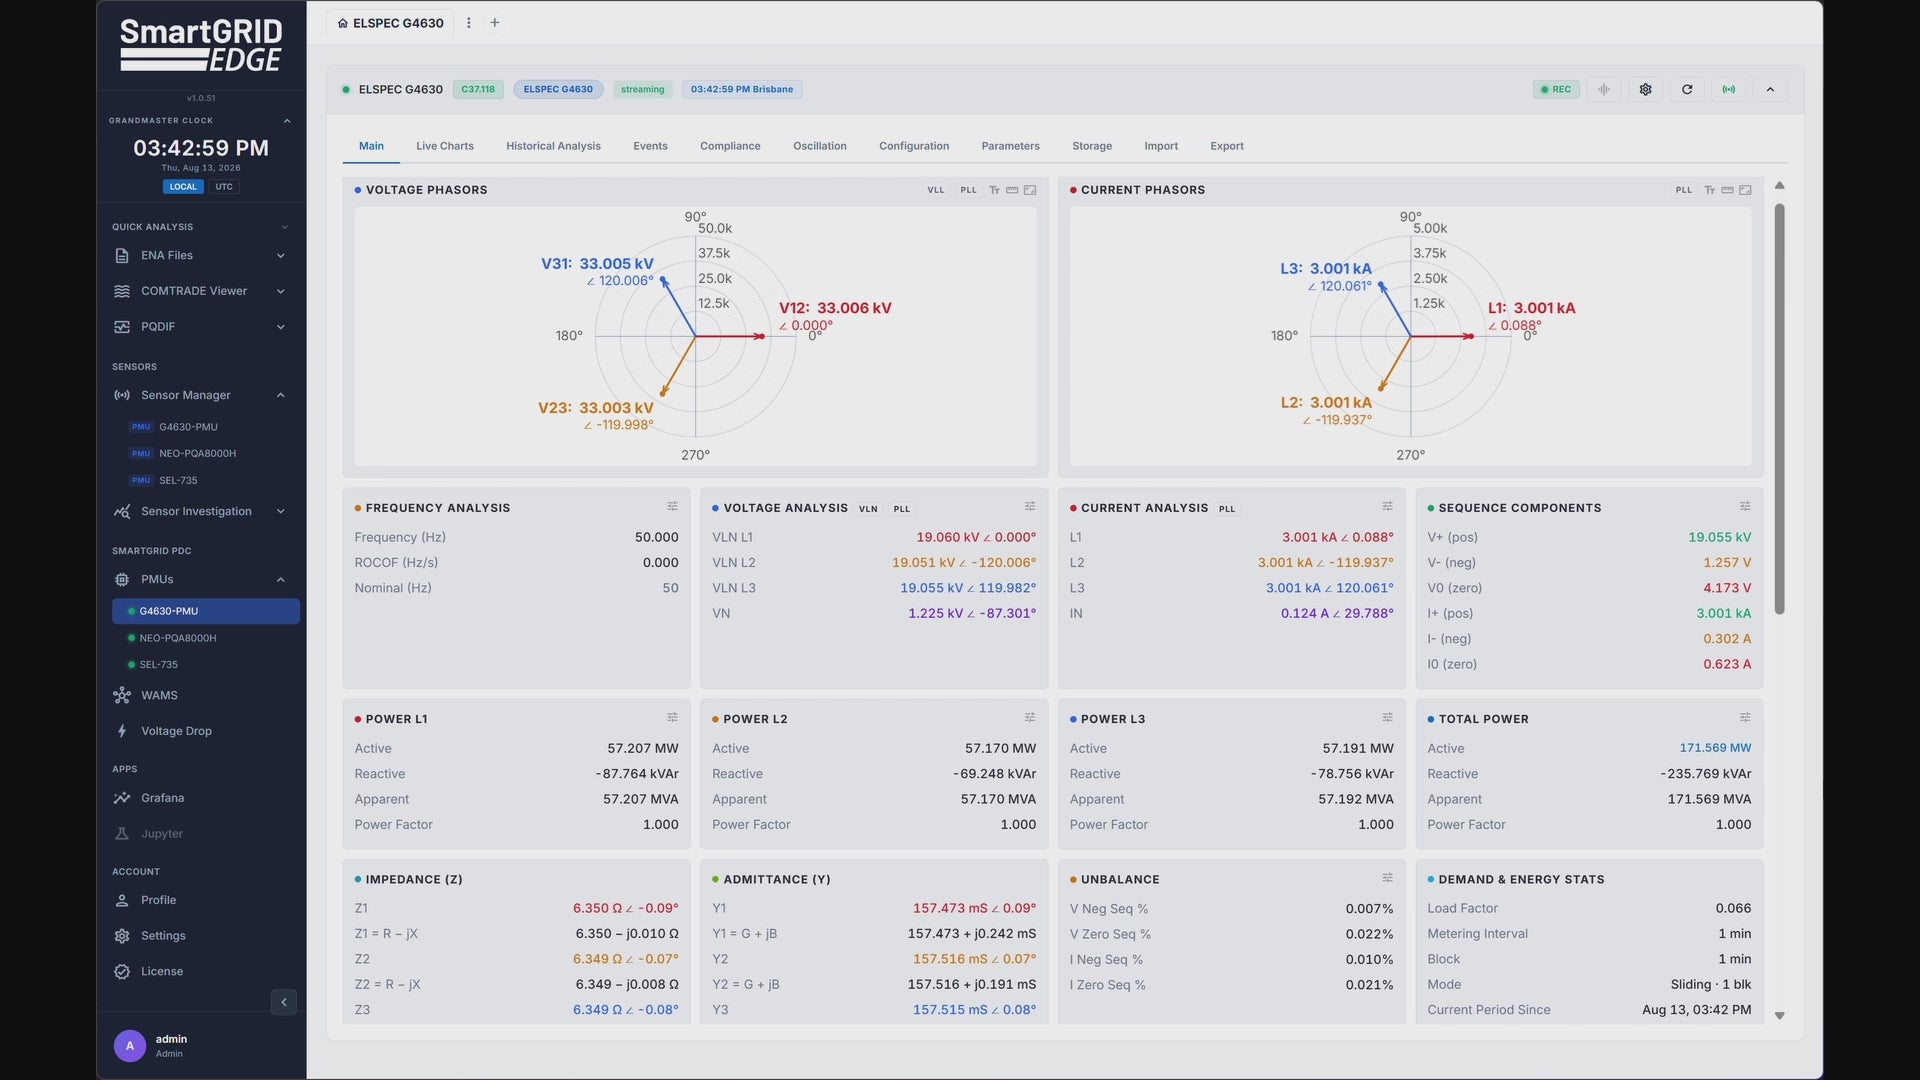Click the Voltage Phasors image export icon
The height and width of the screenshot is (1080, 1920).
(x=1030, y=190)
